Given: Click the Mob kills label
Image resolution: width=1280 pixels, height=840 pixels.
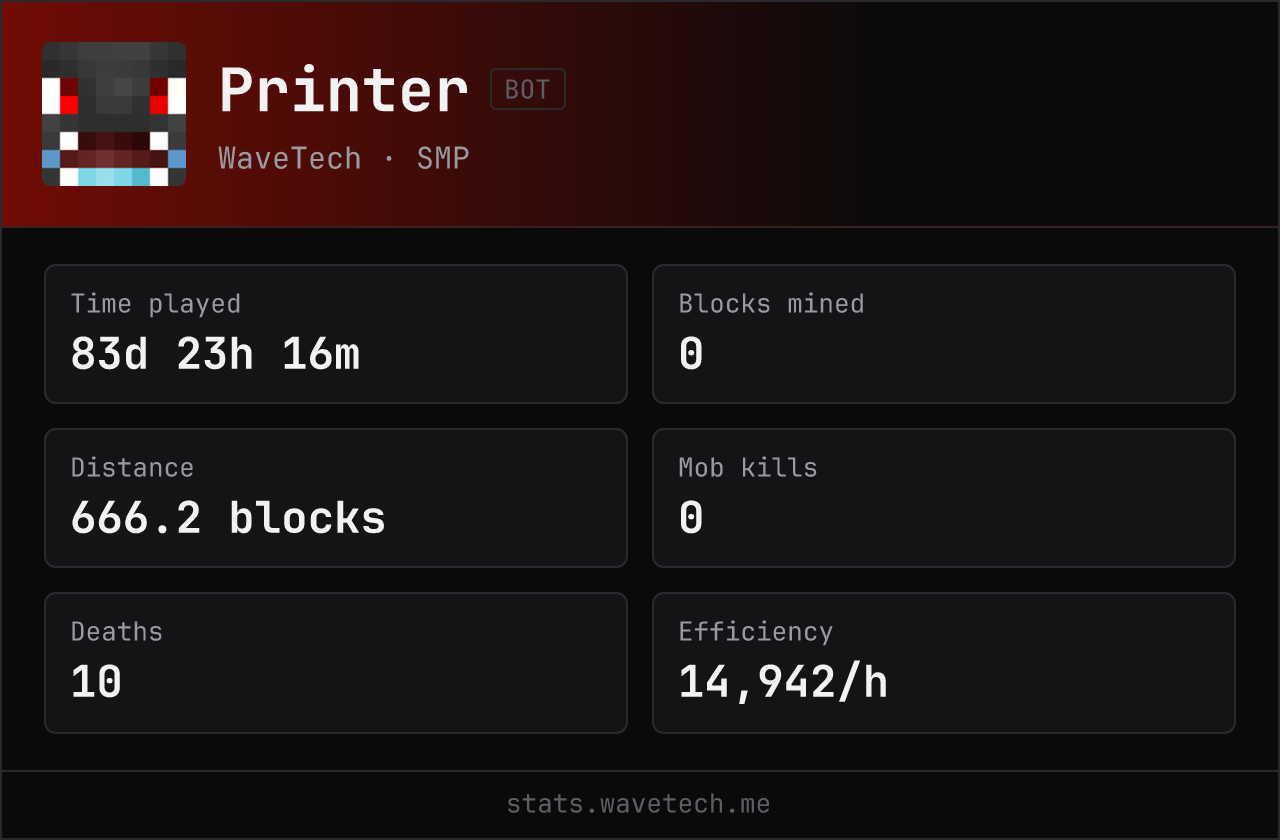Looking at the screenshot, I should pyautogui.click(x=748, y=468).
